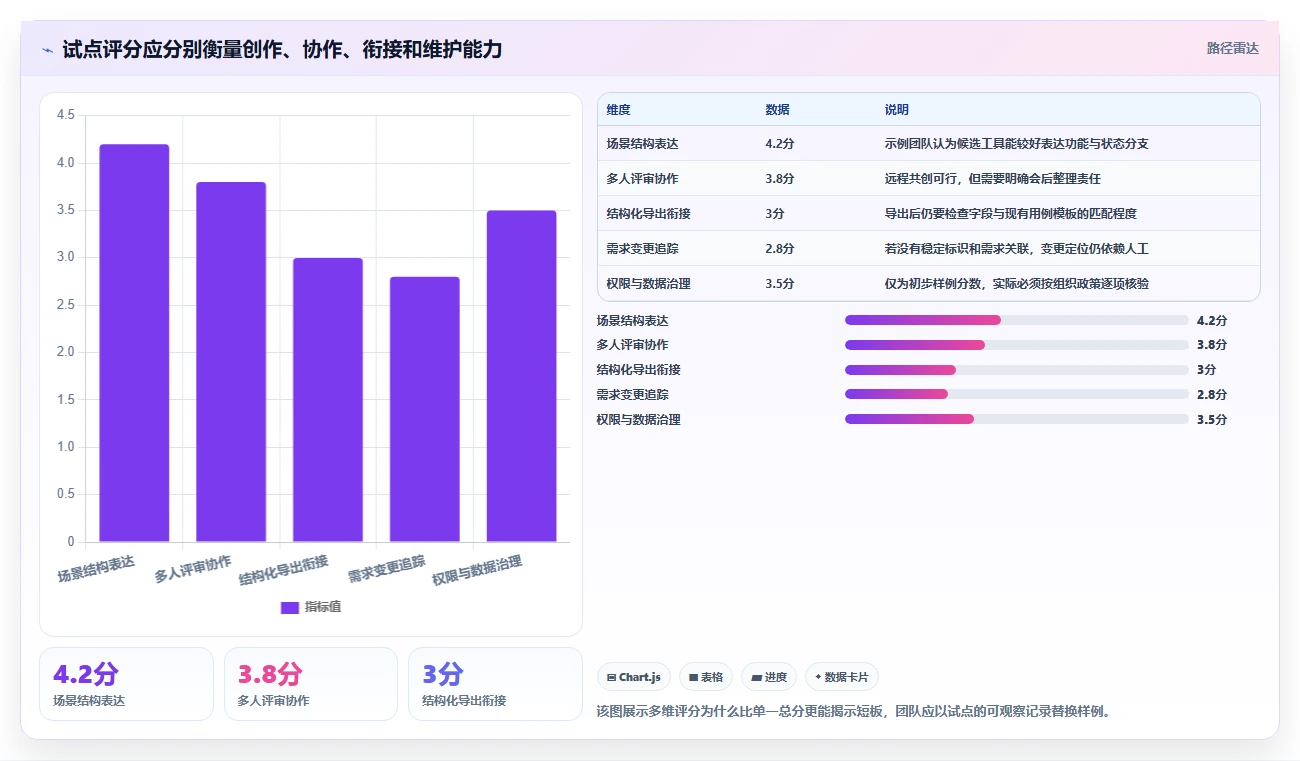Click the 需求变更追踪 bar in chart
Screen dimensions: 1300x761
[x=425, y=409]
